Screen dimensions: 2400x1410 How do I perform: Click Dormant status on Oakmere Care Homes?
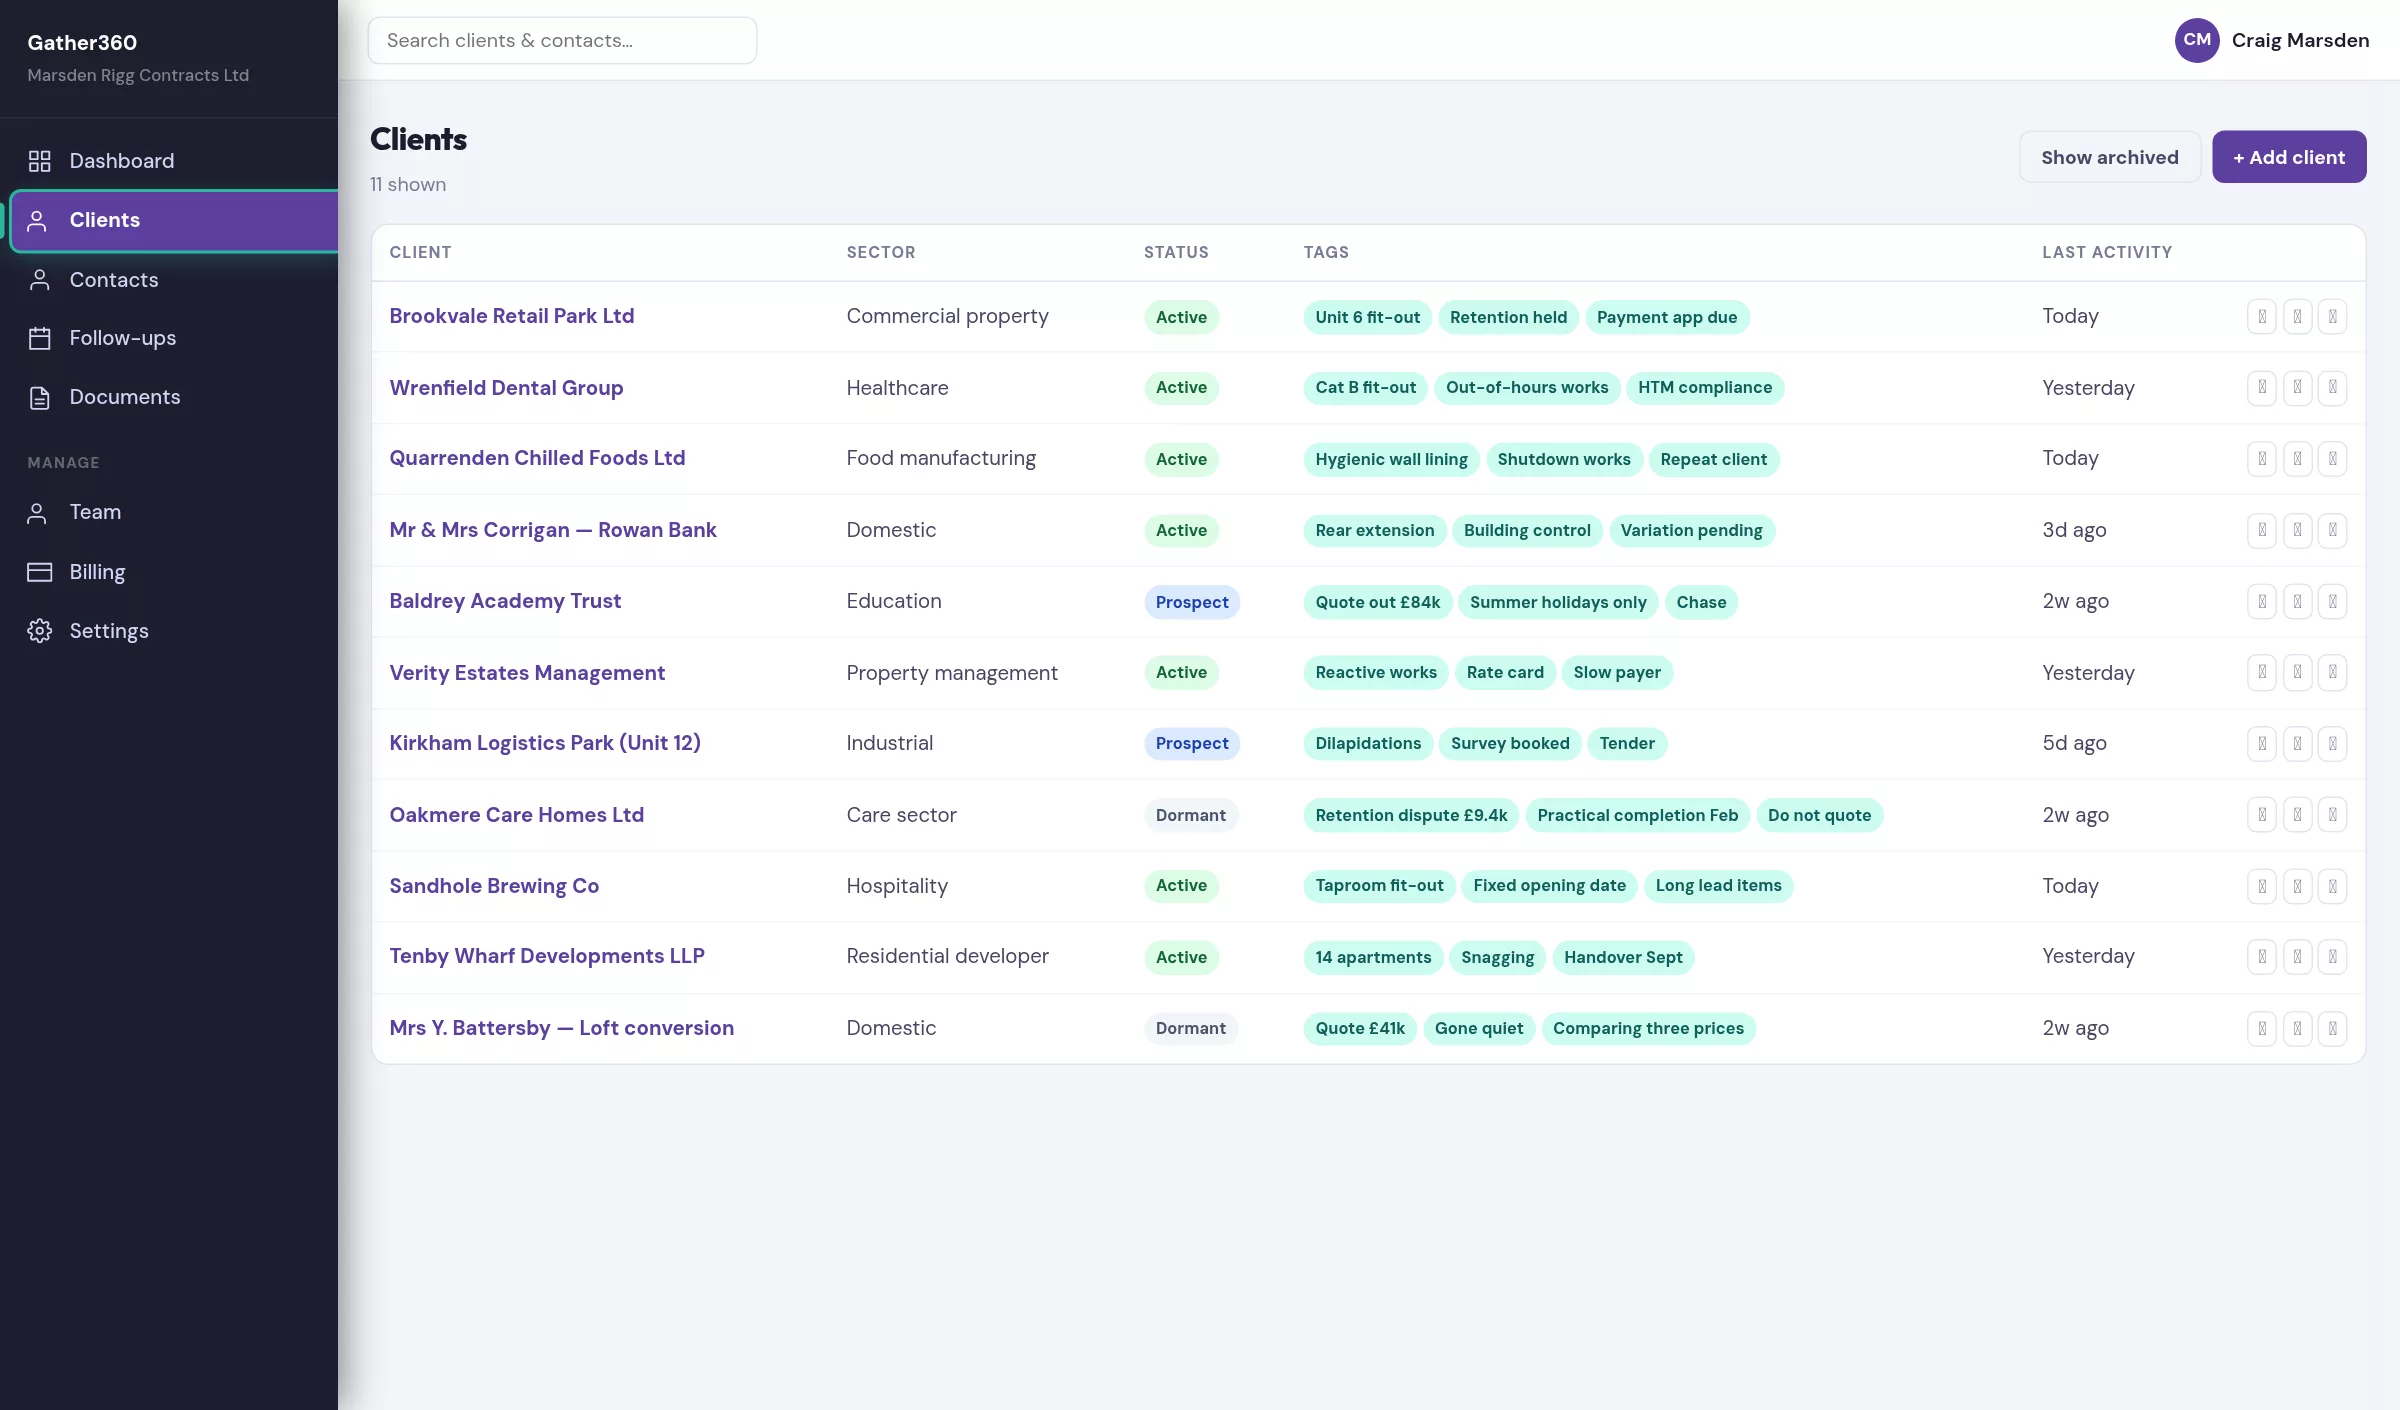[1190, 815]
